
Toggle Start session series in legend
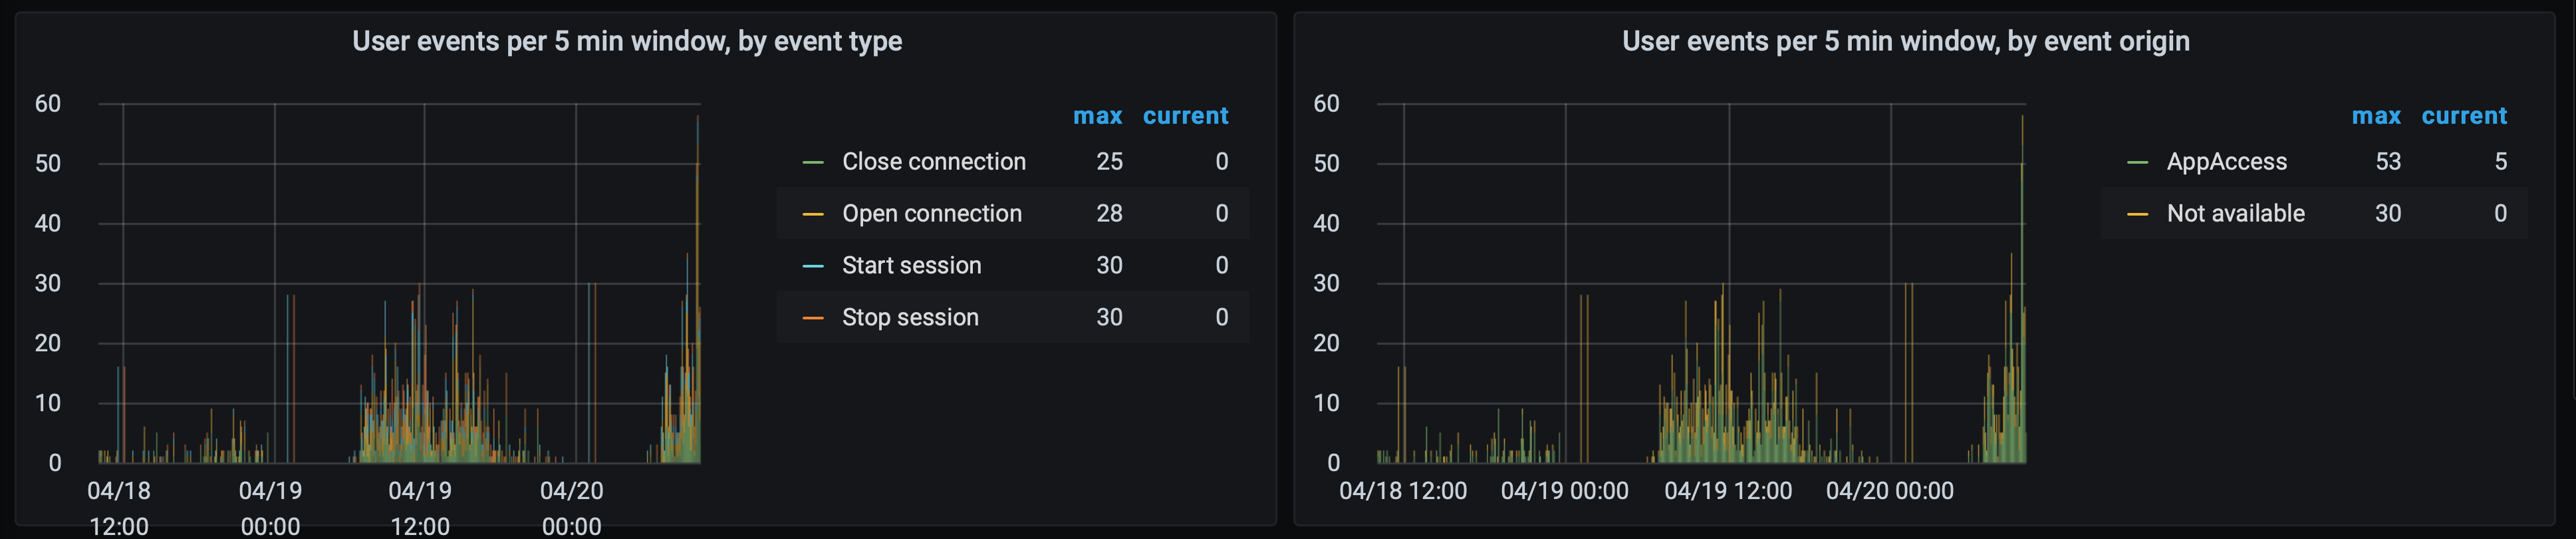pos(912,265)
